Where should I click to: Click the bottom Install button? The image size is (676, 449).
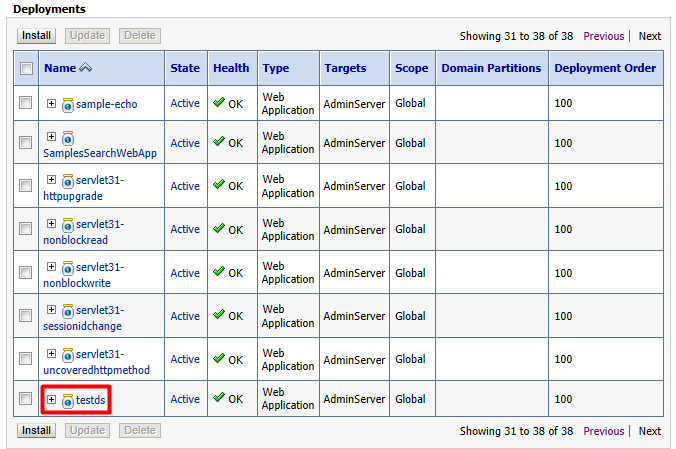(37, 430)
